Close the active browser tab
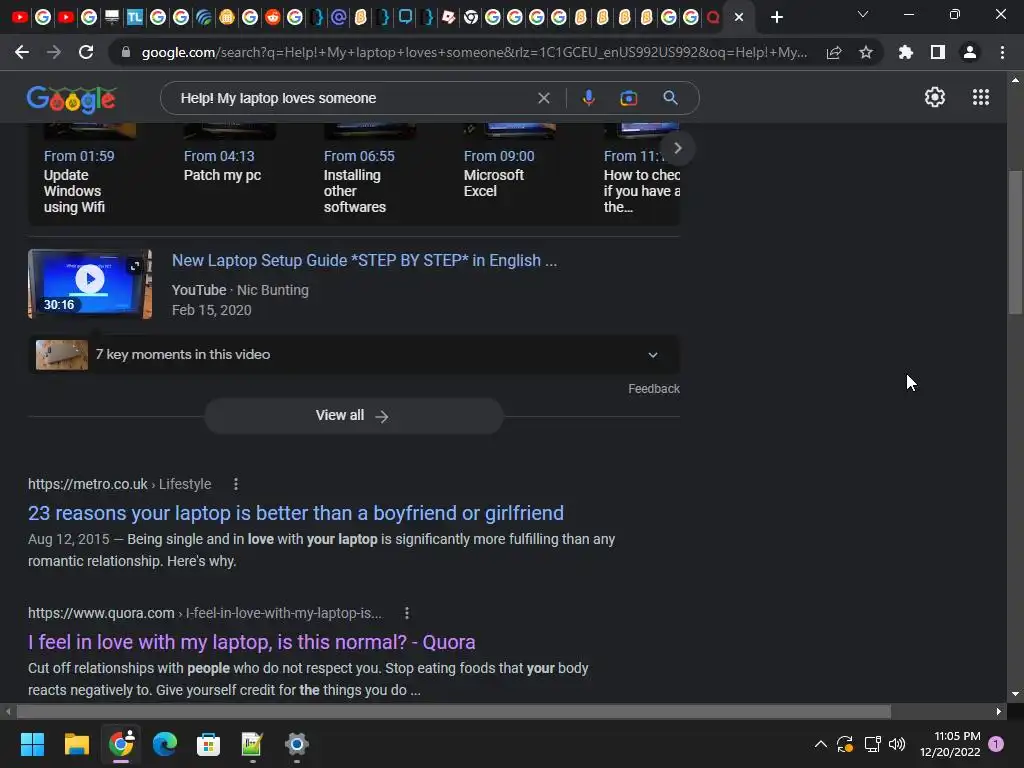The image size is (1024, 768). (739, 17)
